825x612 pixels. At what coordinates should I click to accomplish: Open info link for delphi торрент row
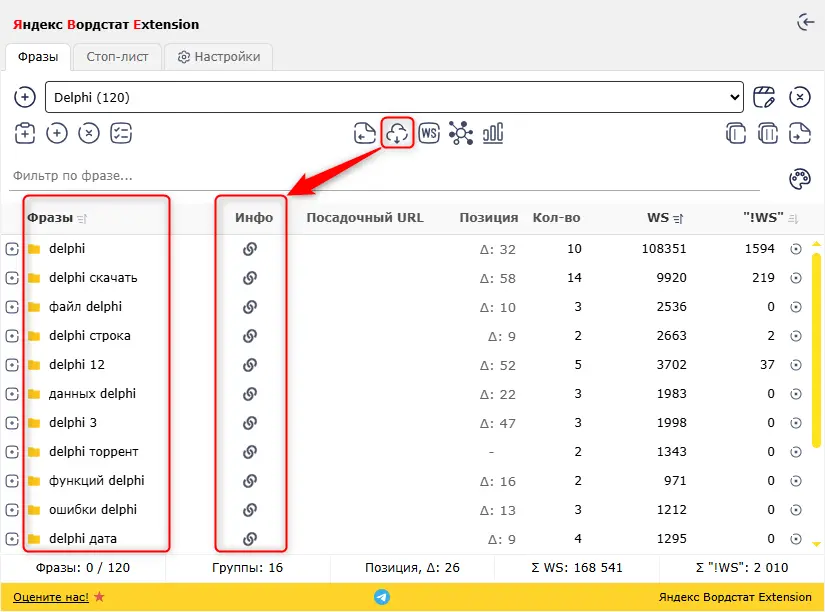click(x=250, y=452)
